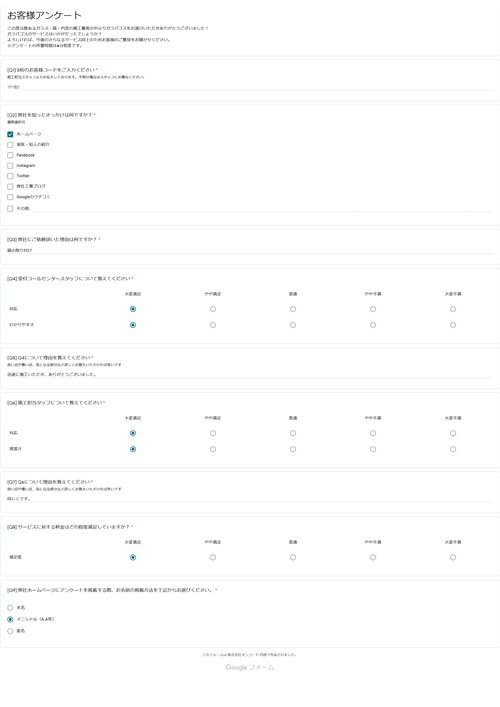Screen dimensions: 500x707
Task: Click the Q7 reason answer field
Action: [x=250, y=499]
